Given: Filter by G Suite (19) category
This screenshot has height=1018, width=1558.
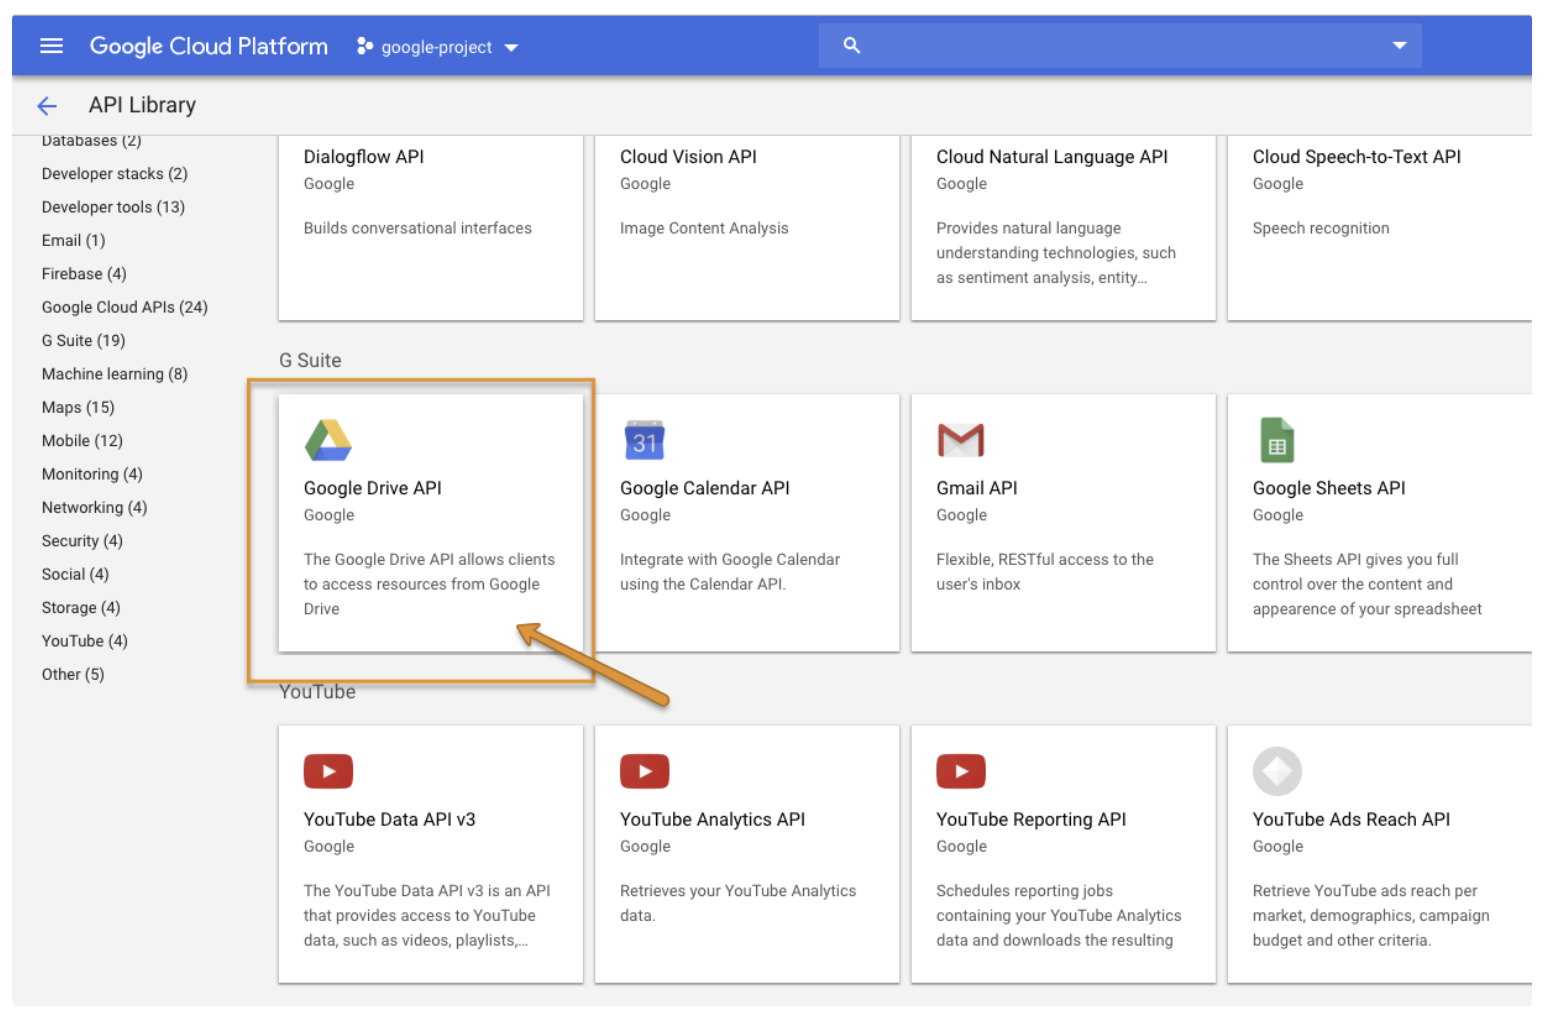Looking at the screenshot, I should 83,341.
